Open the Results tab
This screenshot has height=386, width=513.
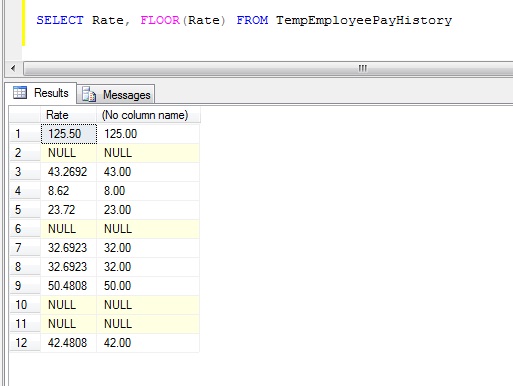[41, 93]
